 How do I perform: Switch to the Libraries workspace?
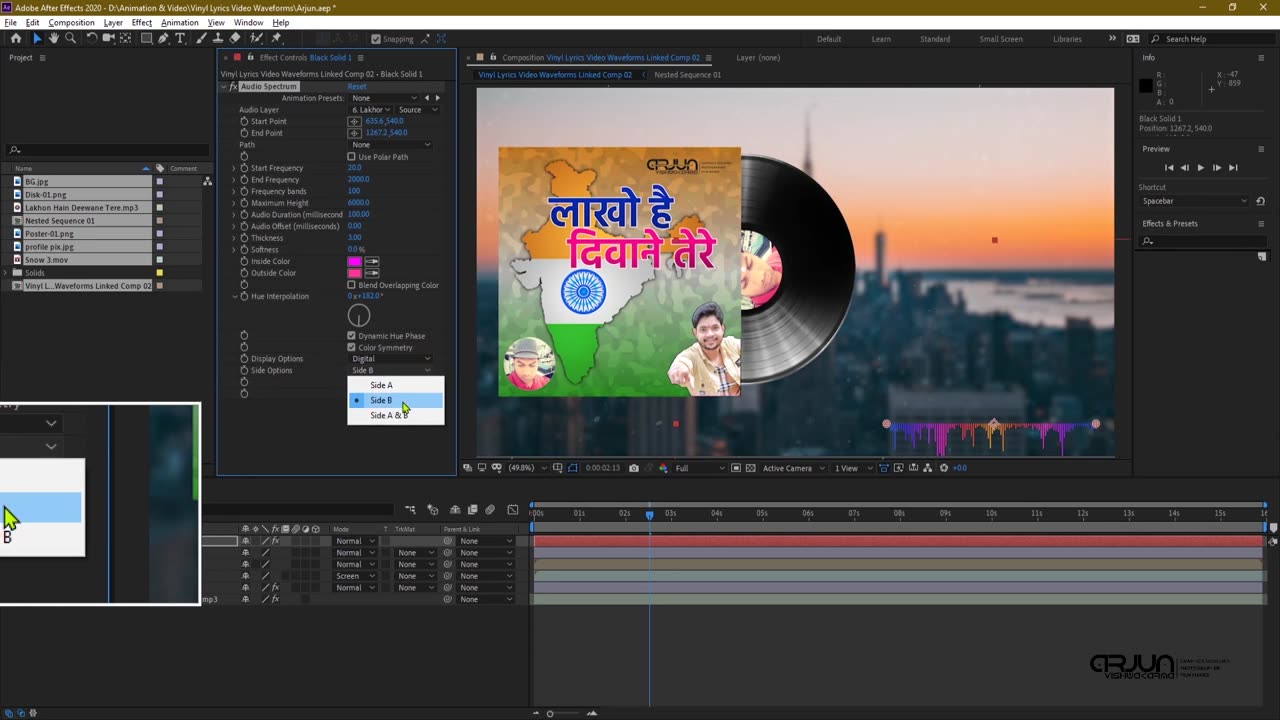click(1067, 39)
